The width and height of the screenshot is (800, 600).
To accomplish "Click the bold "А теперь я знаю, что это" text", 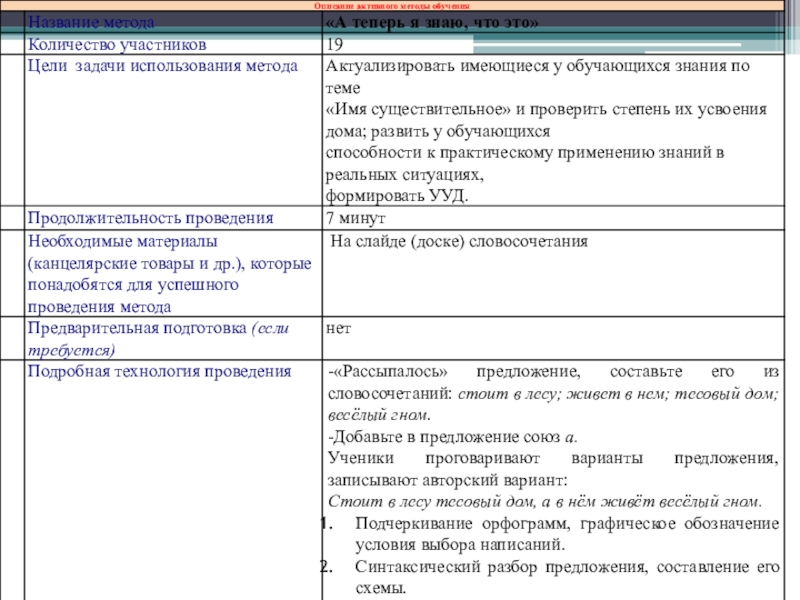I will (432, 23).
